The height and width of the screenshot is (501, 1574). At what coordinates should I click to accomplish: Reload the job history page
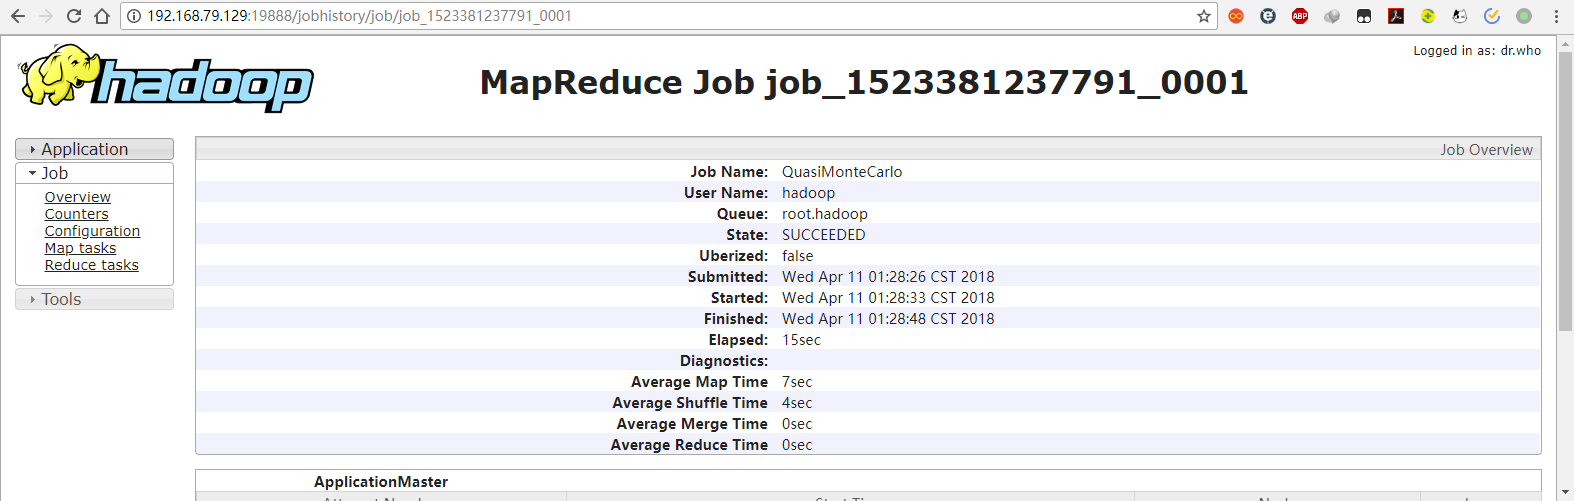pos(74,16)
